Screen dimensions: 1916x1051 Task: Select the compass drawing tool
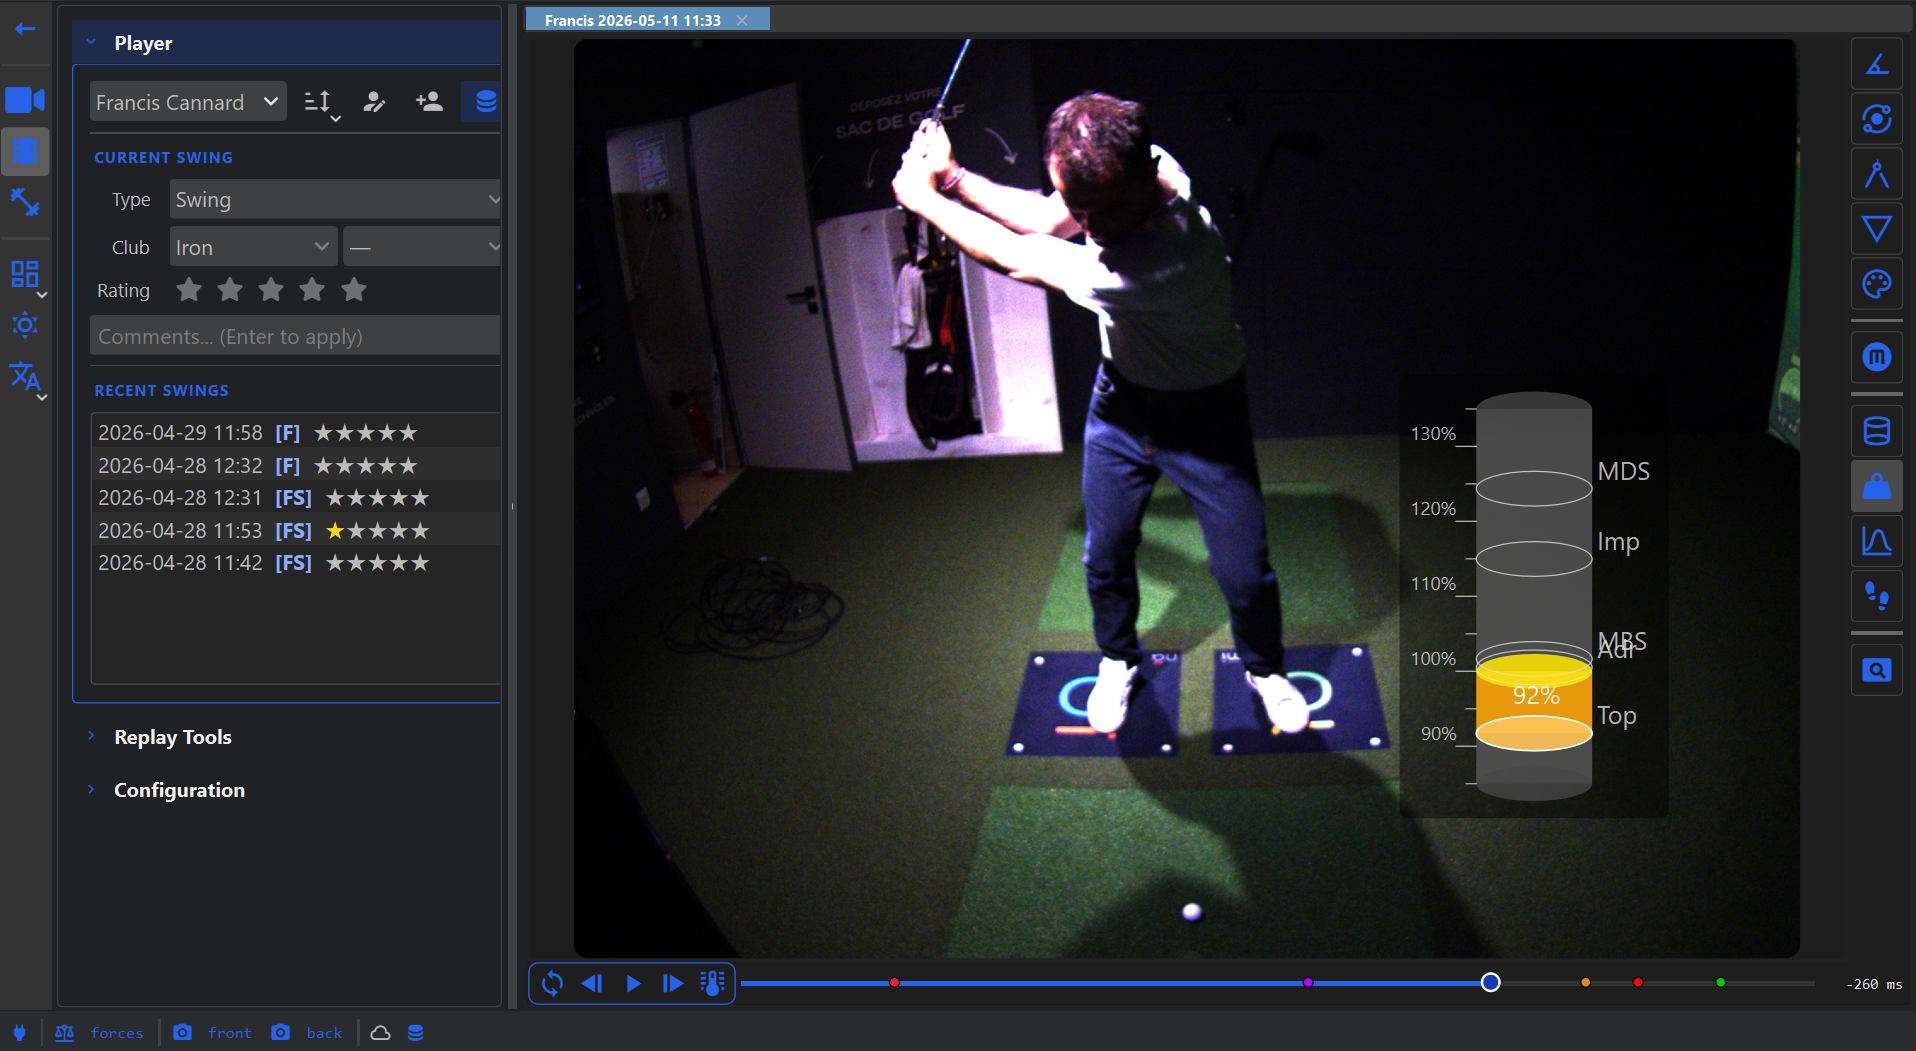click(1877, 175)
